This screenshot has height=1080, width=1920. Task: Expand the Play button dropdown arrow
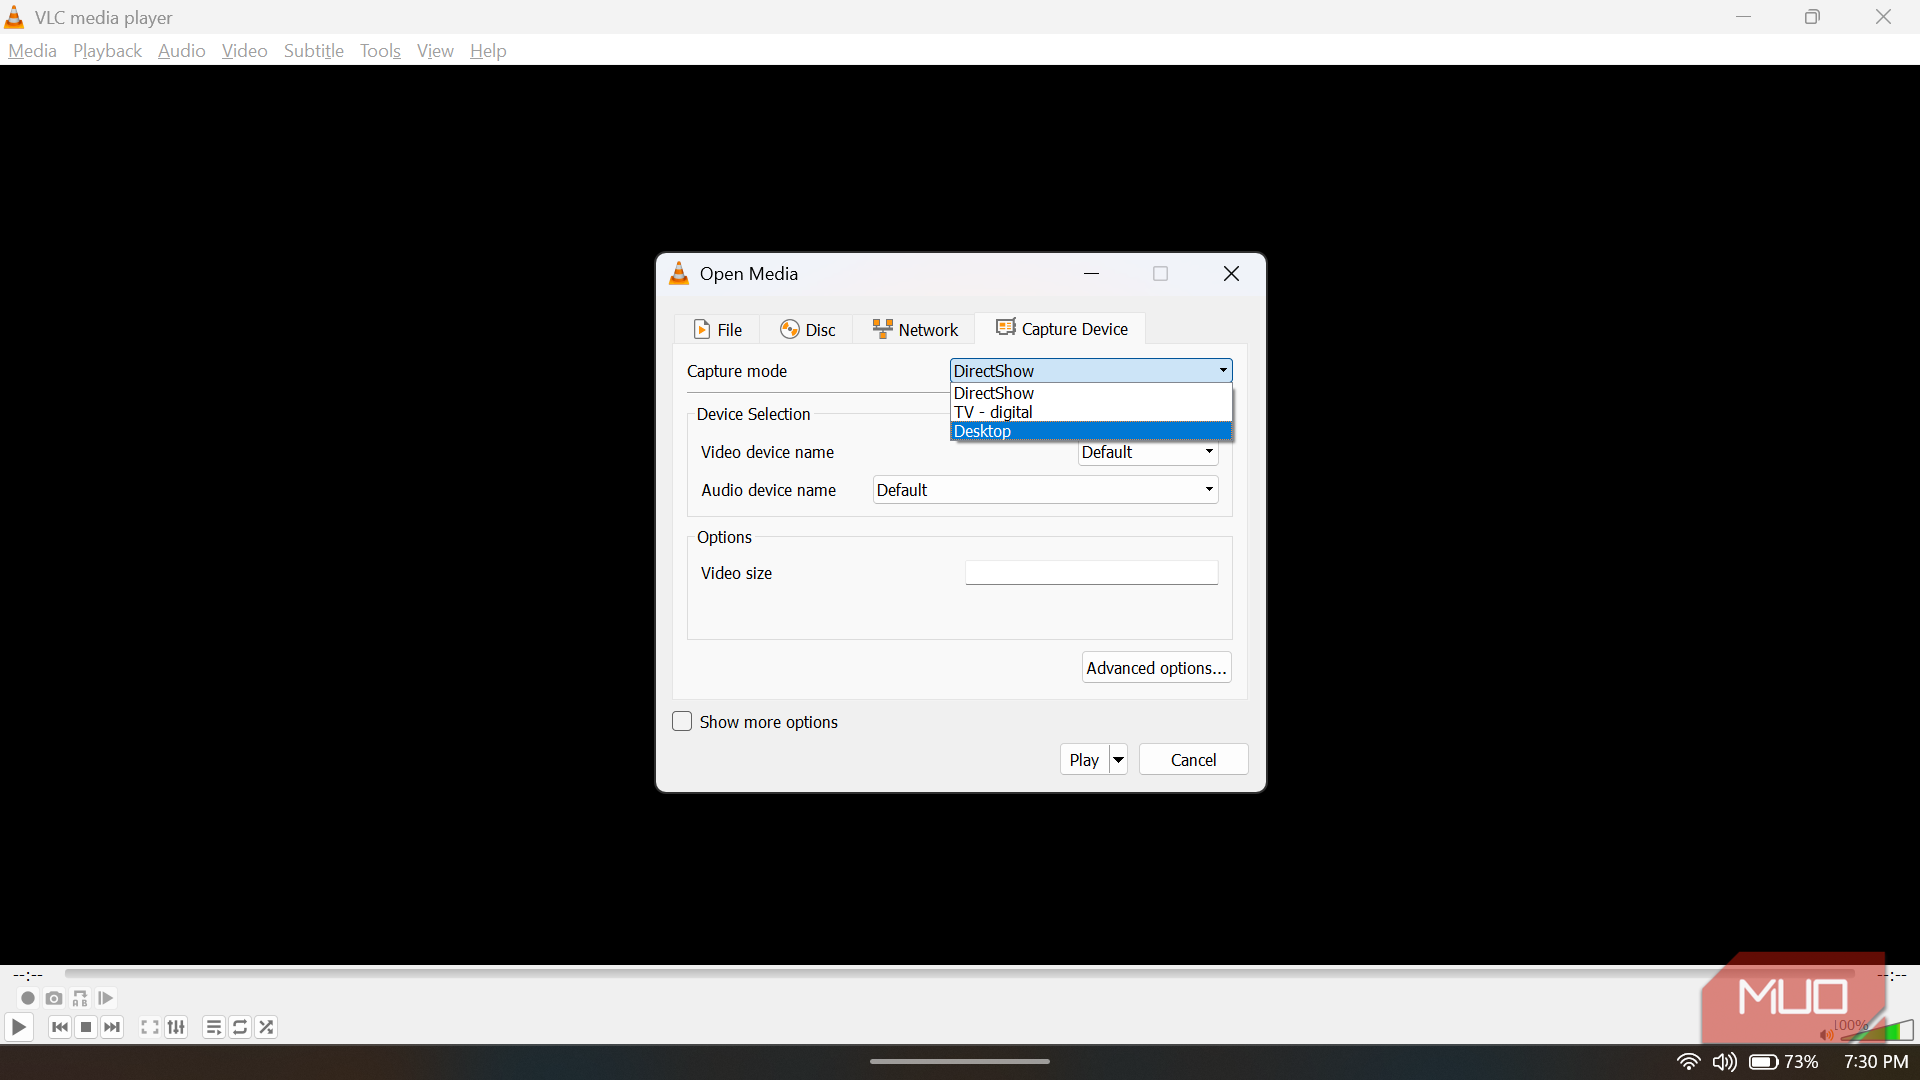(1119, 760)
